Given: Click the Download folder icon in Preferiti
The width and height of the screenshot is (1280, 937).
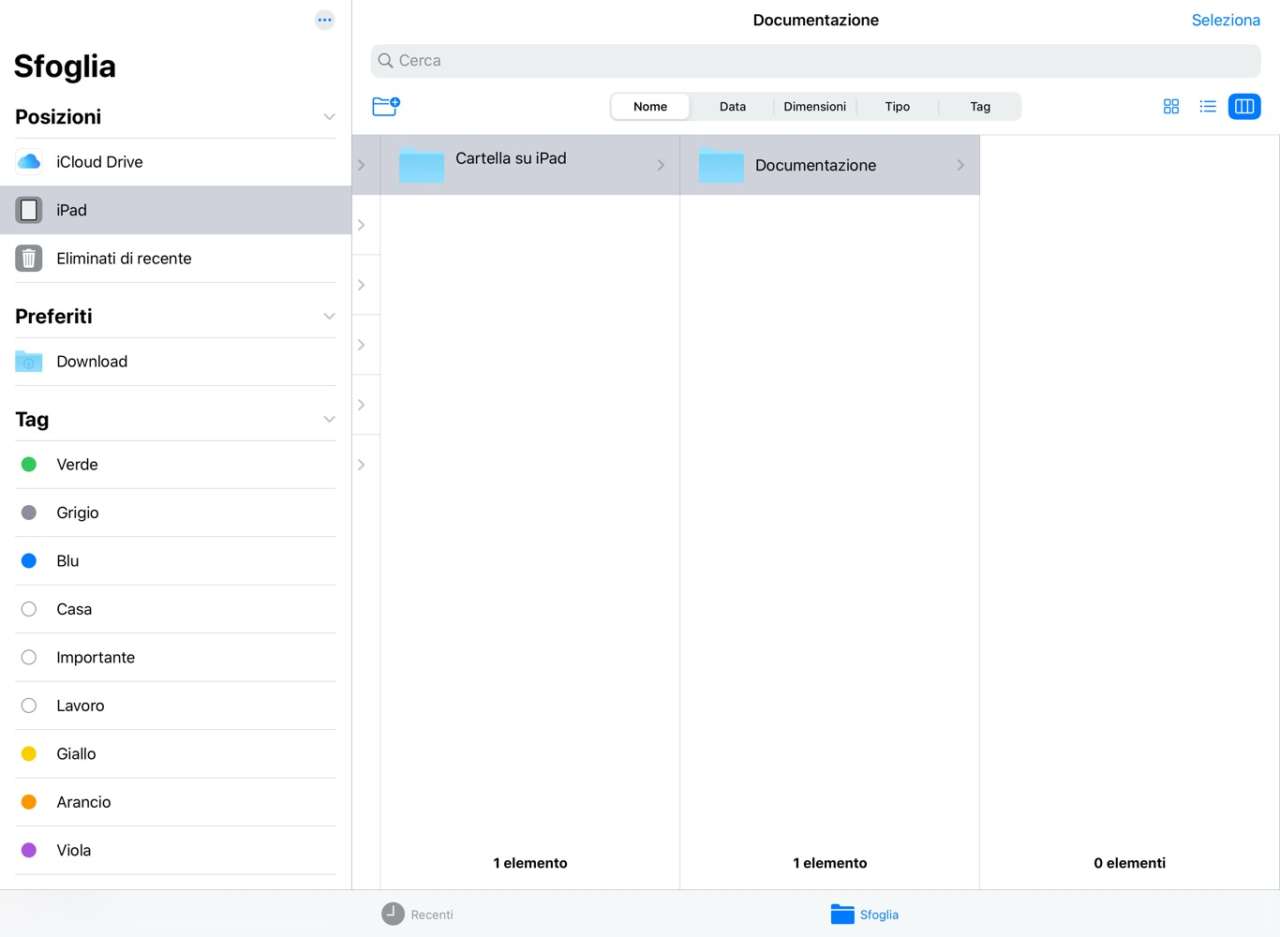Looking at the screenshot, I should pyautogui.click(x=29, y=361).
